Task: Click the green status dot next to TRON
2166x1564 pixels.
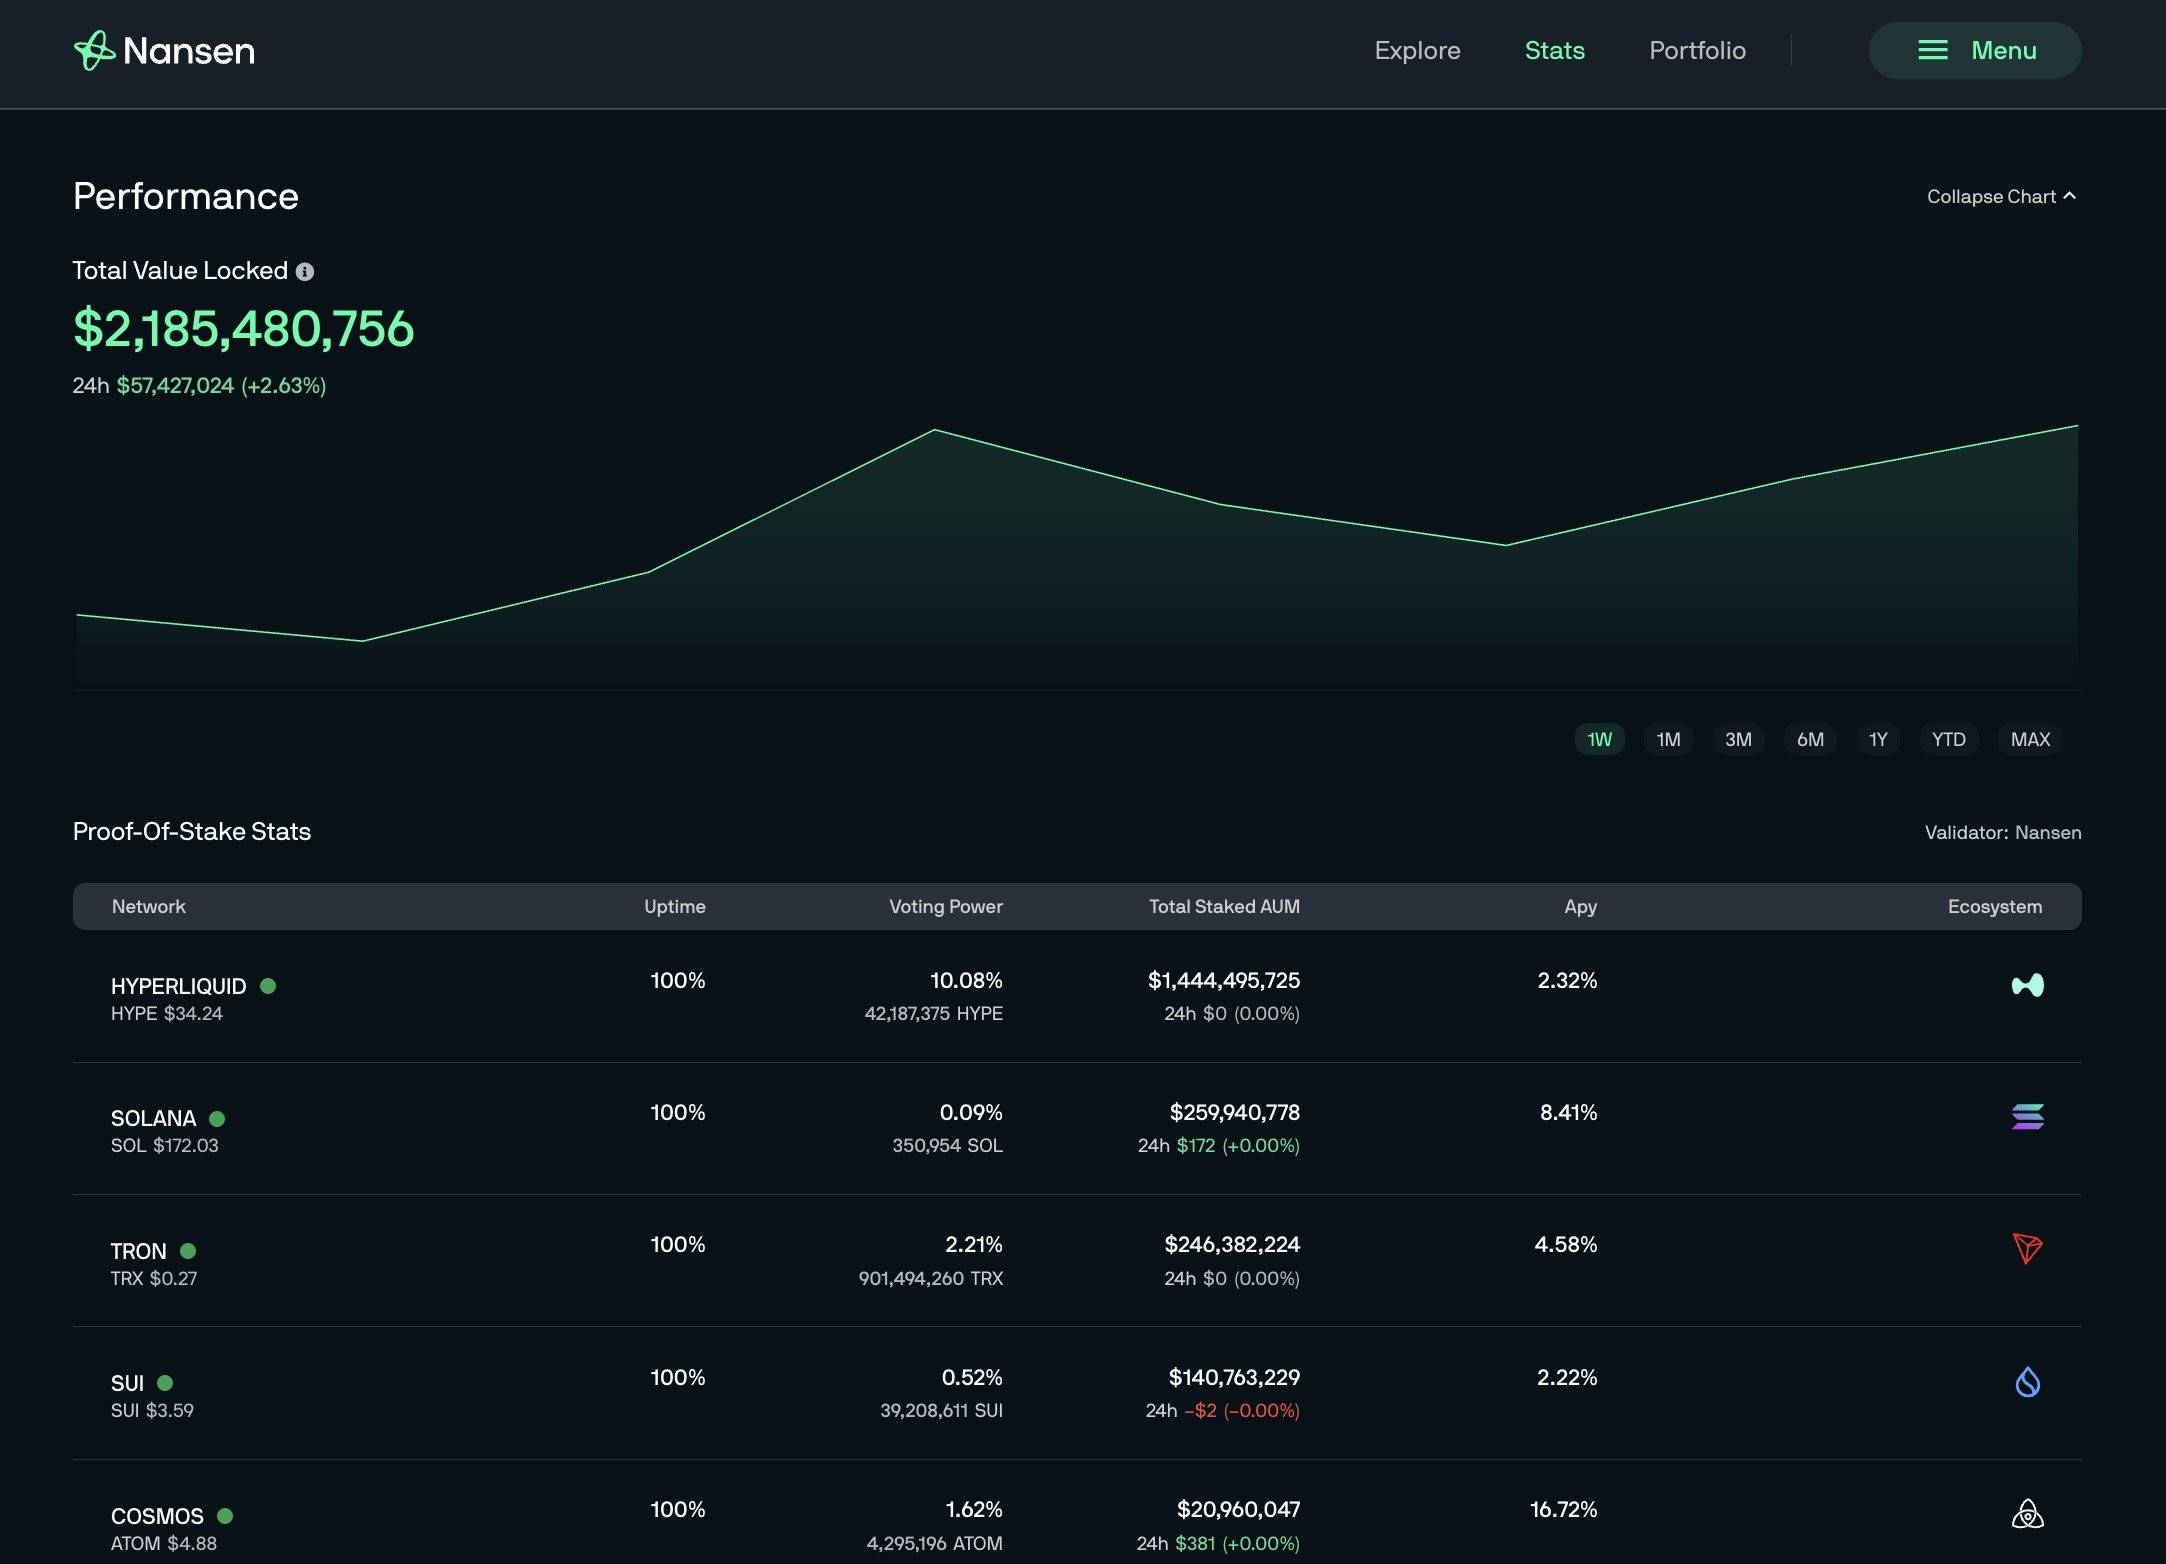Action: point(188,1251)
